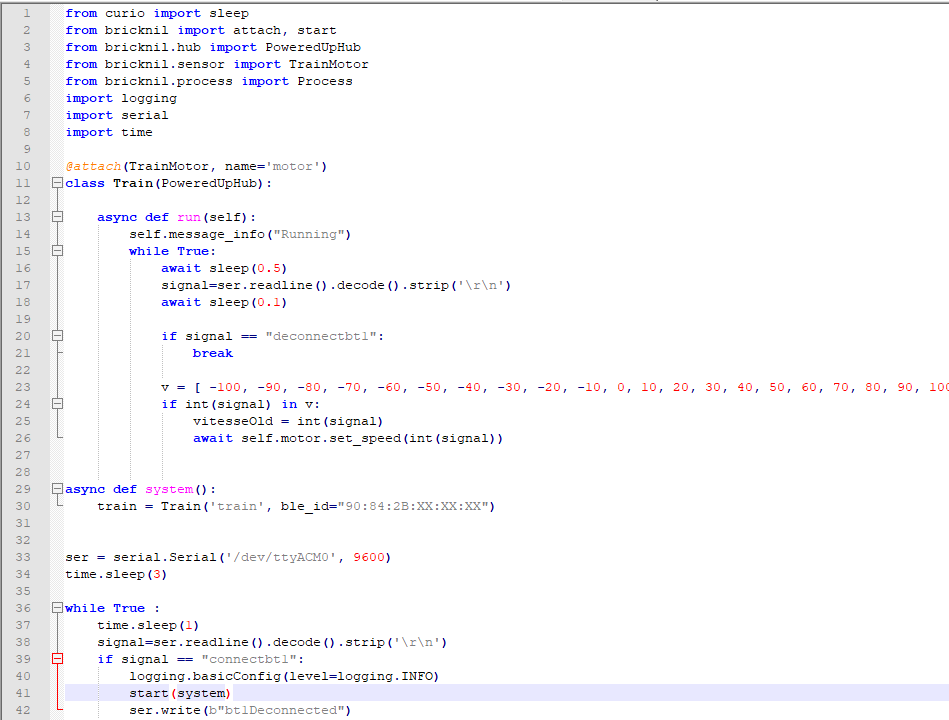The width and height of the screenshot is (949, 720).
Task: Click line number 33 in the margin
Action: pos(25,557)
